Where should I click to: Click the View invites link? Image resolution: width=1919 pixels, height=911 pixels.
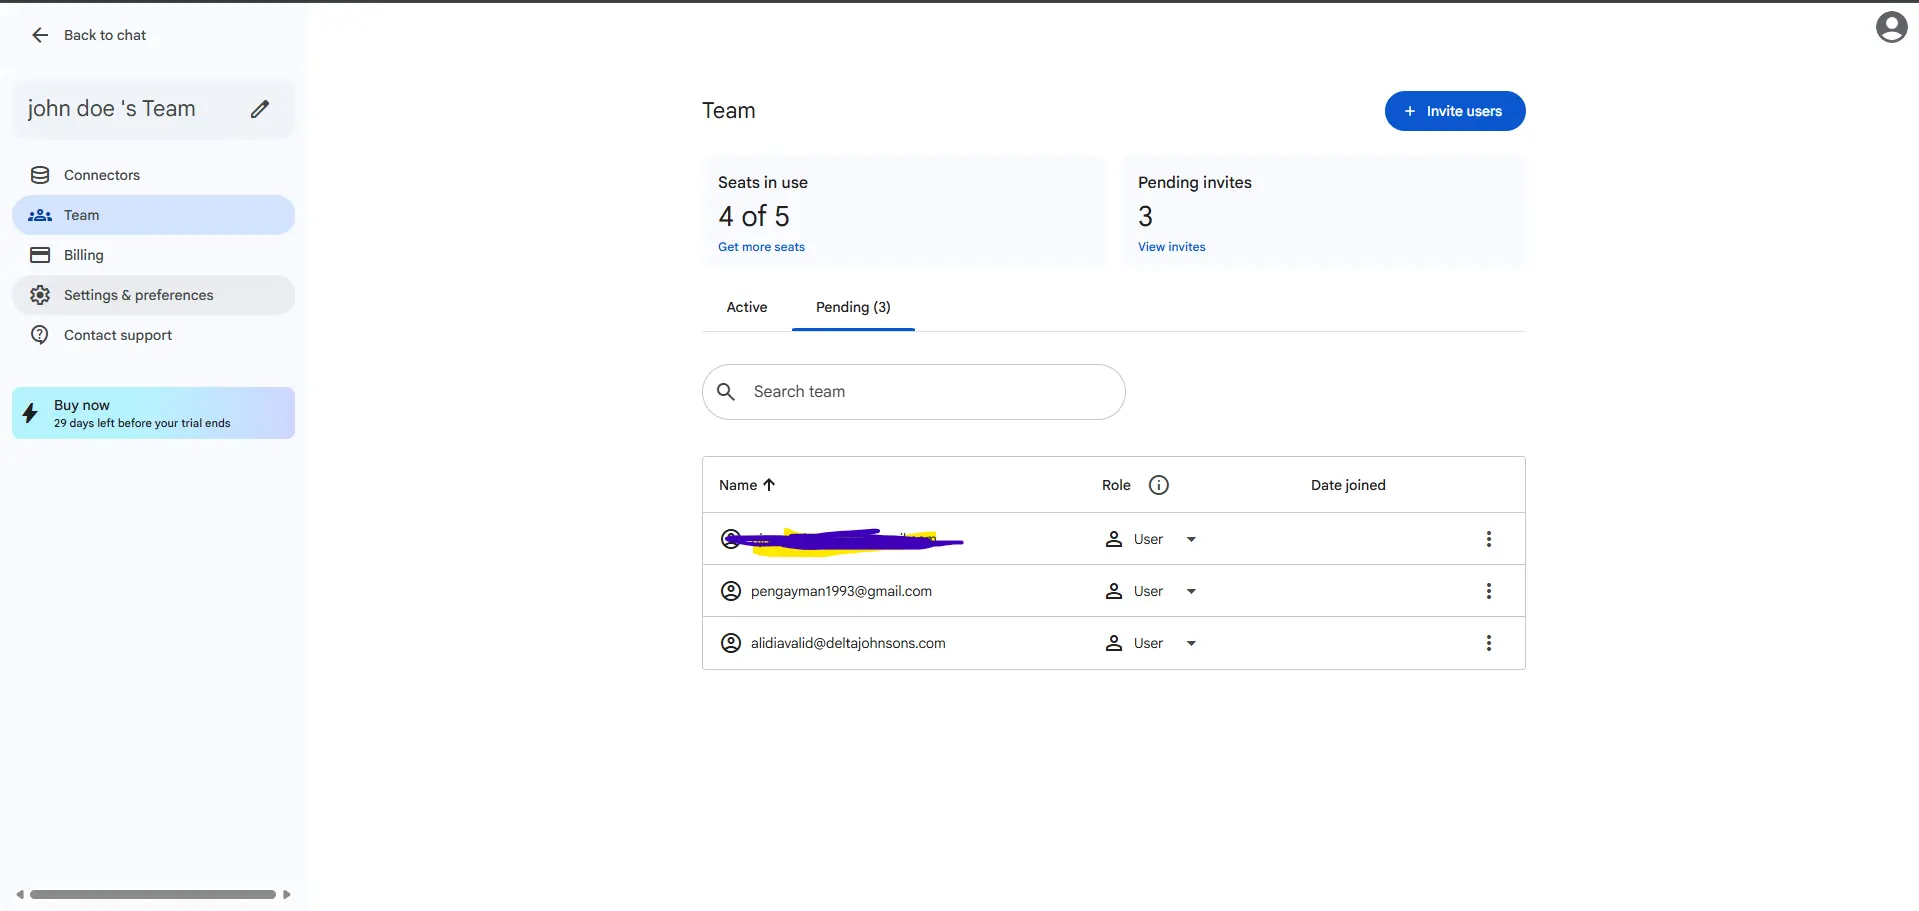tap(1171, 247)
